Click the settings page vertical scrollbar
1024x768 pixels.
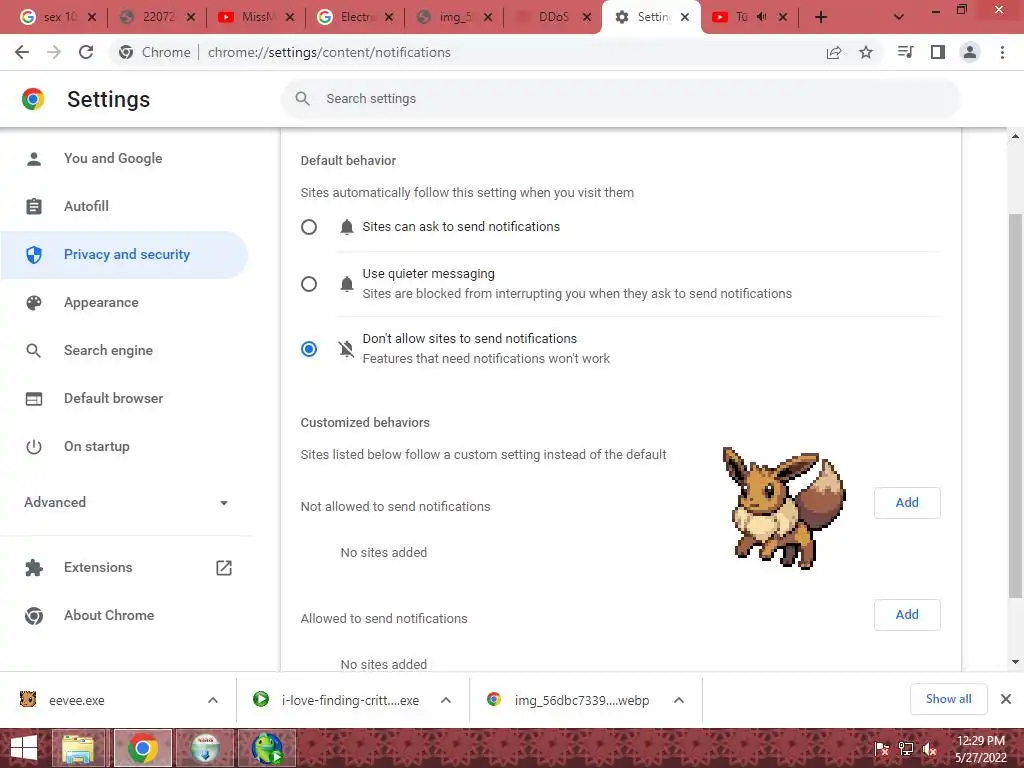point(1015,405)
